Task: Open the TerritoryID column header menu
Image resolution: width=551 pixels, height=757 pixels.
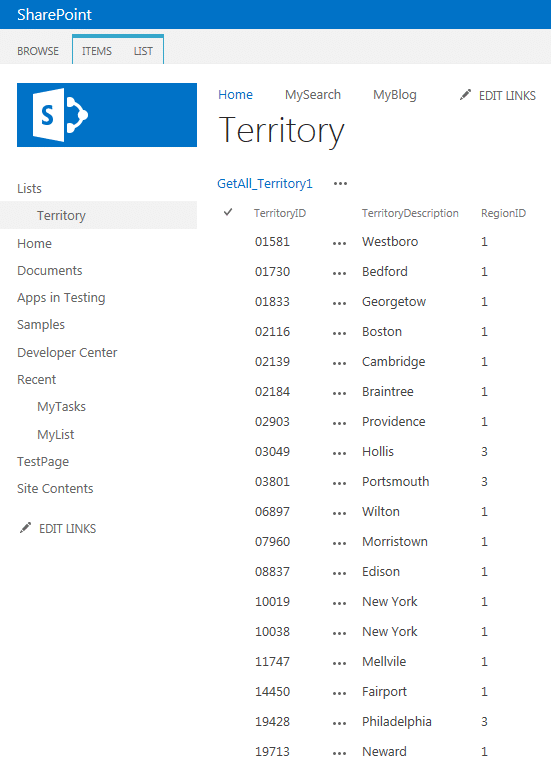Action: click(280, 213)
